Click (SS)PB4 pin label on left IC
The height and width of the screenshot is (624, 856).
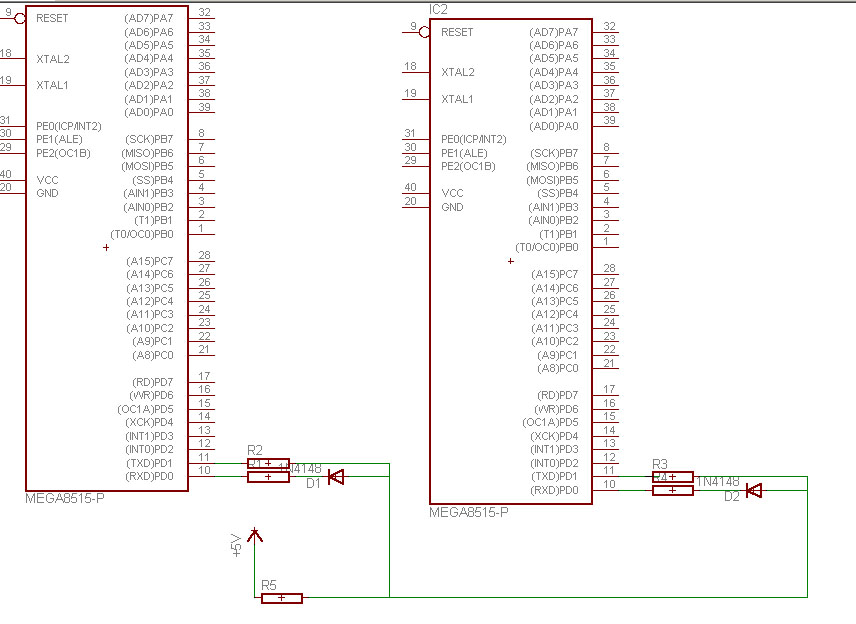153,180
